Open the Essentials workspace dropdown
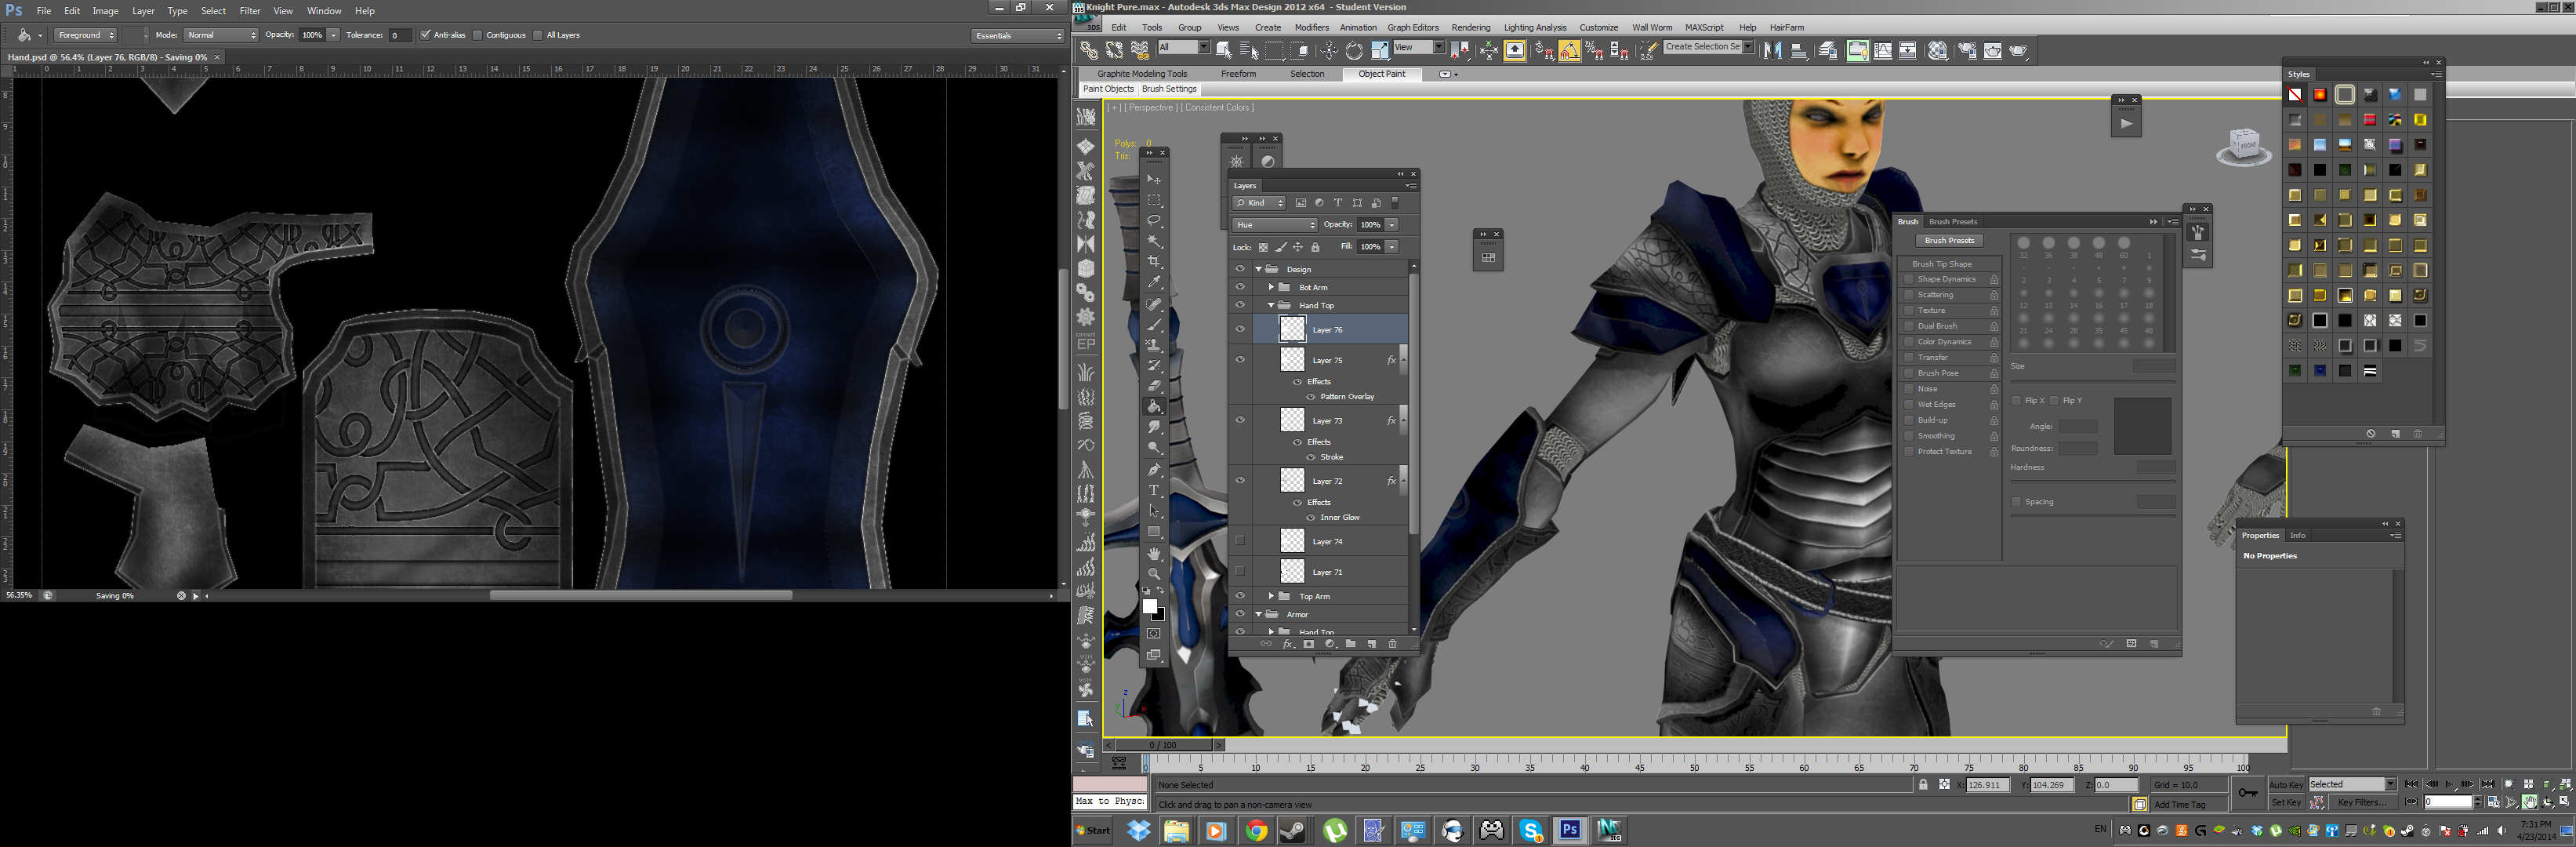The width and height of the screenshot is (2576, 847). (x=1018, y=36)
